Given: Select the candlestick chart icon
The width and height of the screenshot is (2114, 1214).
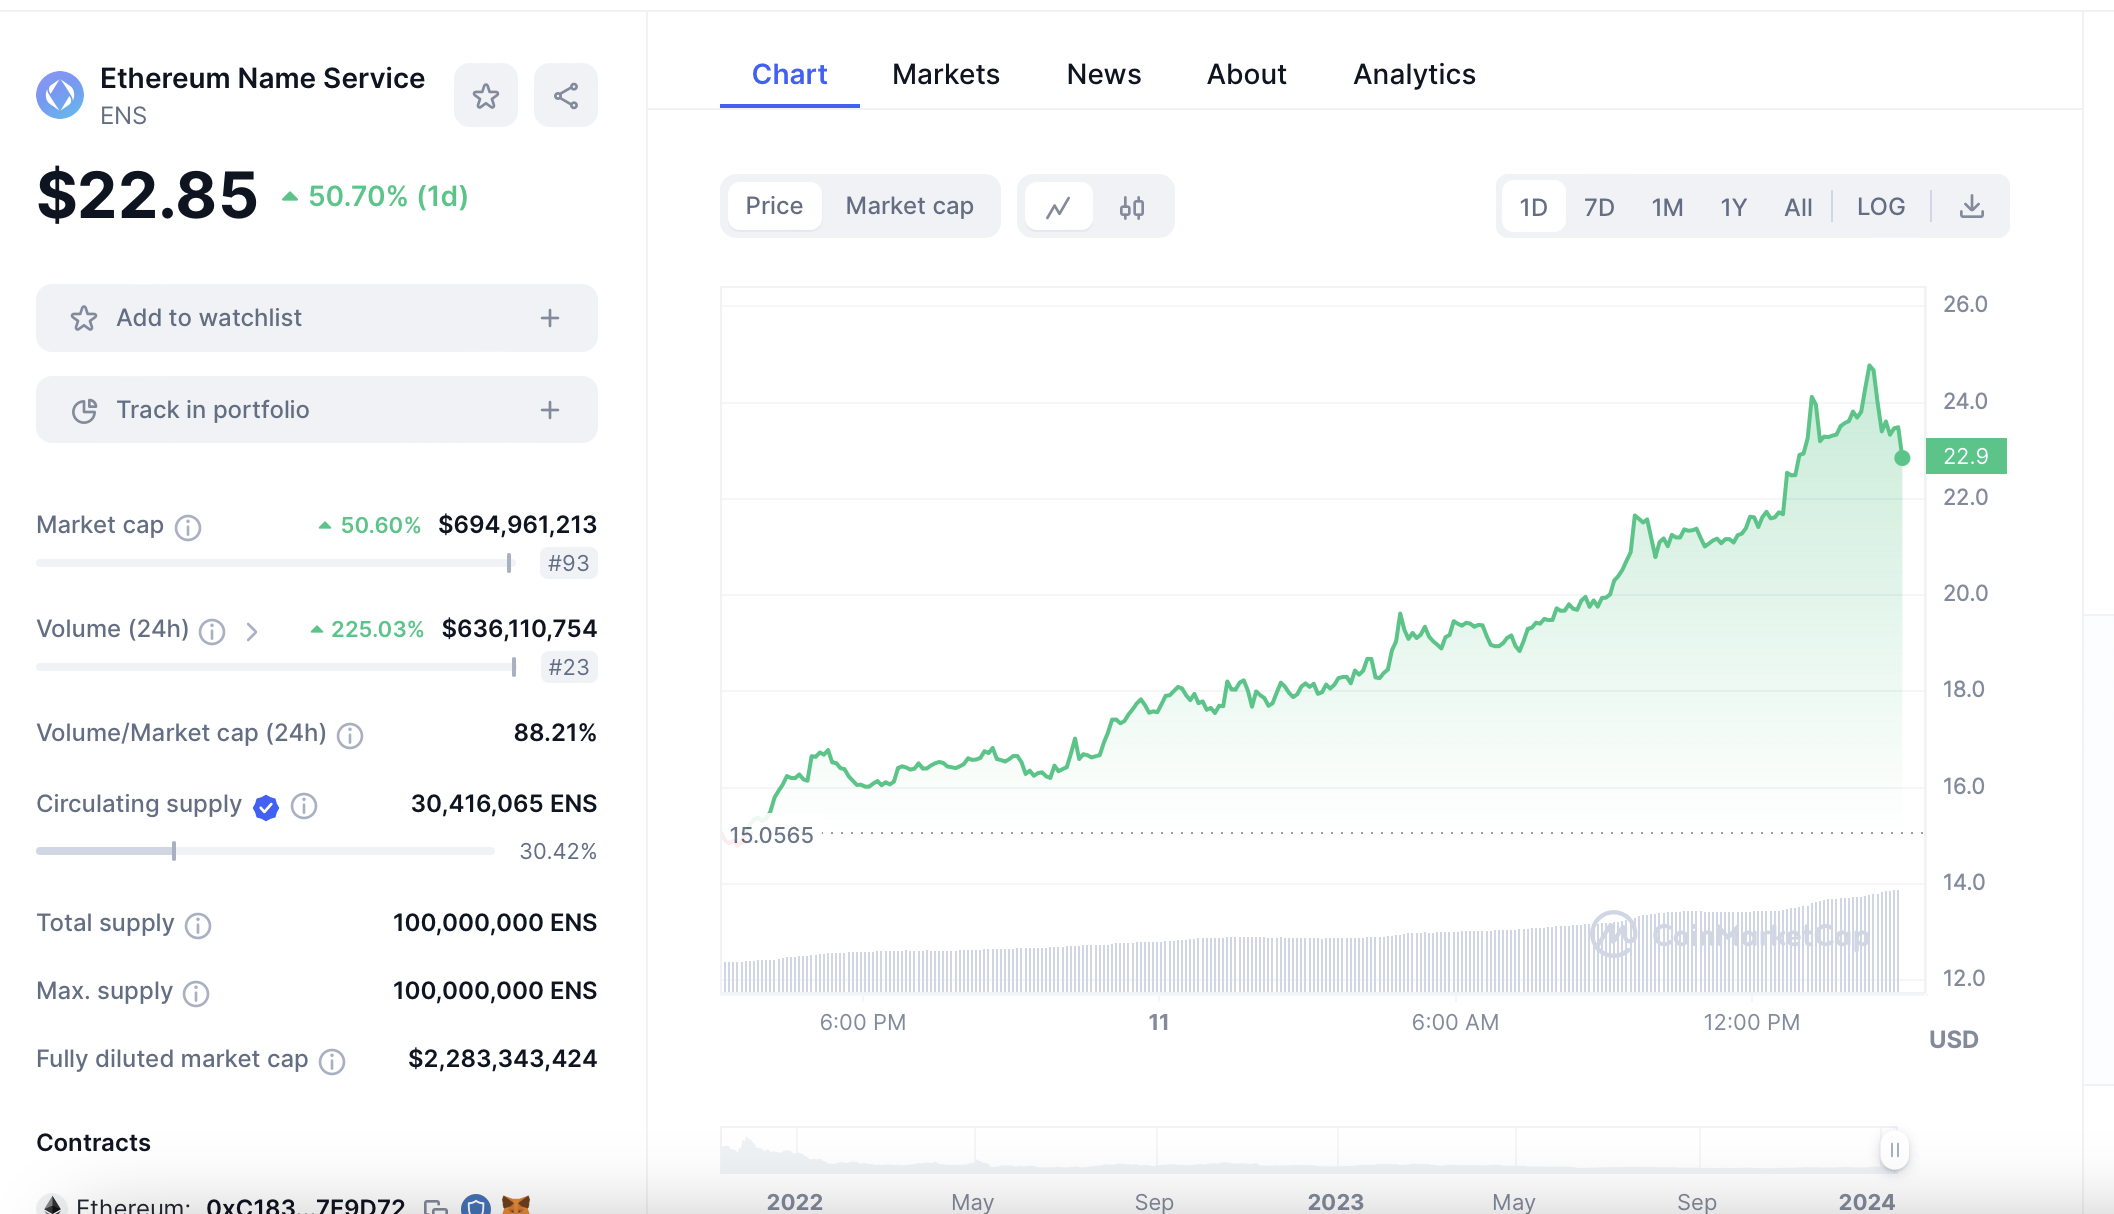Looking at the screenshot, I should [1132, 207].
